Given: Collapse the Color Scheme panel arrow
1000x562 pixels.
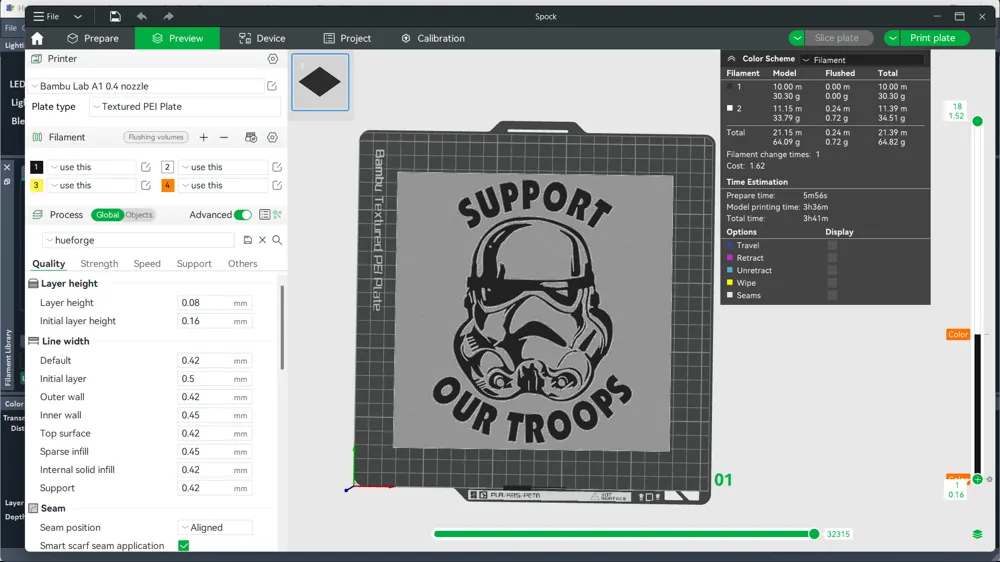Looking at the screenshot, I should tap(732, 59).
